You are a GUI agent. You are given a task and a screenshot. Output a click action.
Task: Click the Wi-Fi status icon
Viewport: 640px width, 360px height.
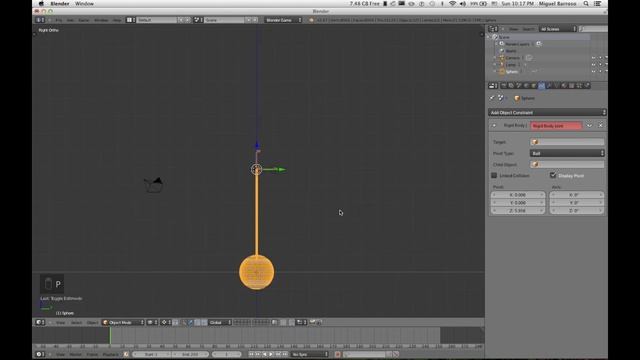click(452, 4)
